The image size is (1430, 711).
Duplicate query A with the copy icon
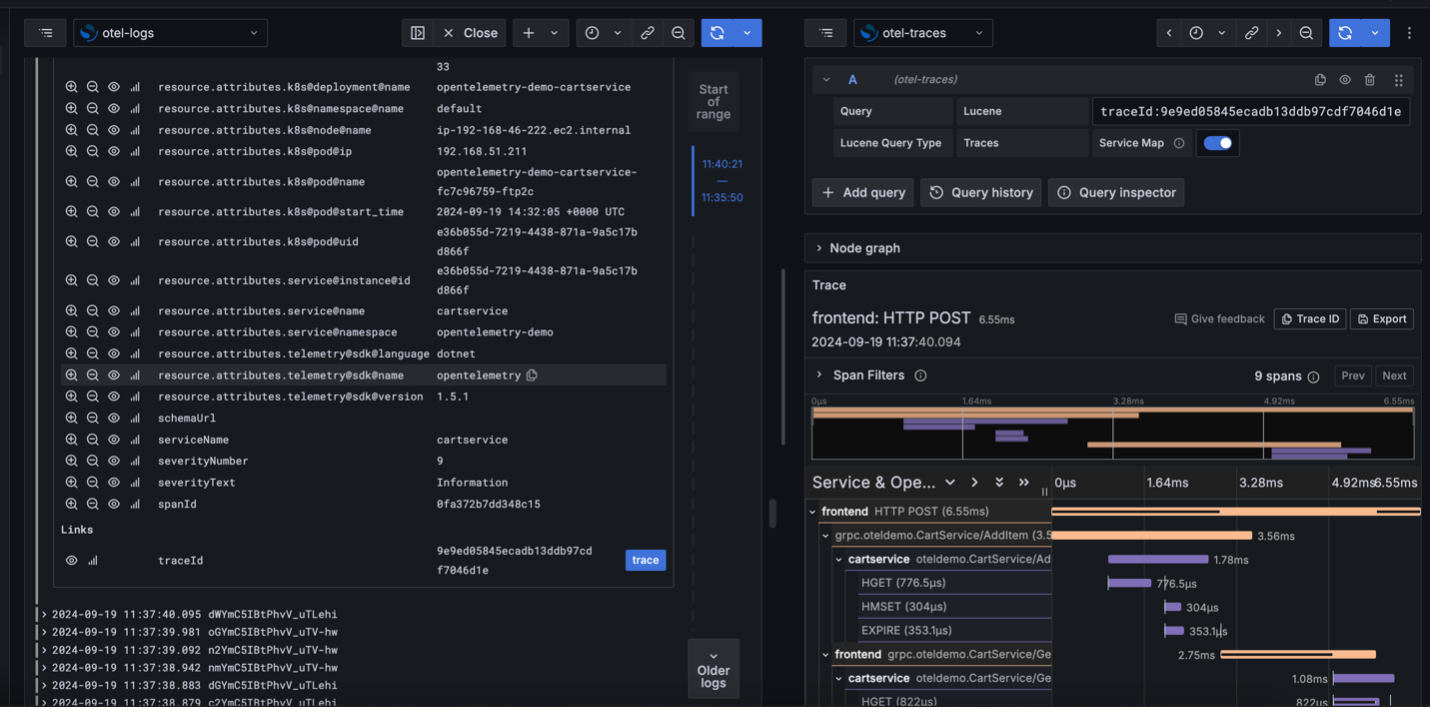tap(1320, 80)
